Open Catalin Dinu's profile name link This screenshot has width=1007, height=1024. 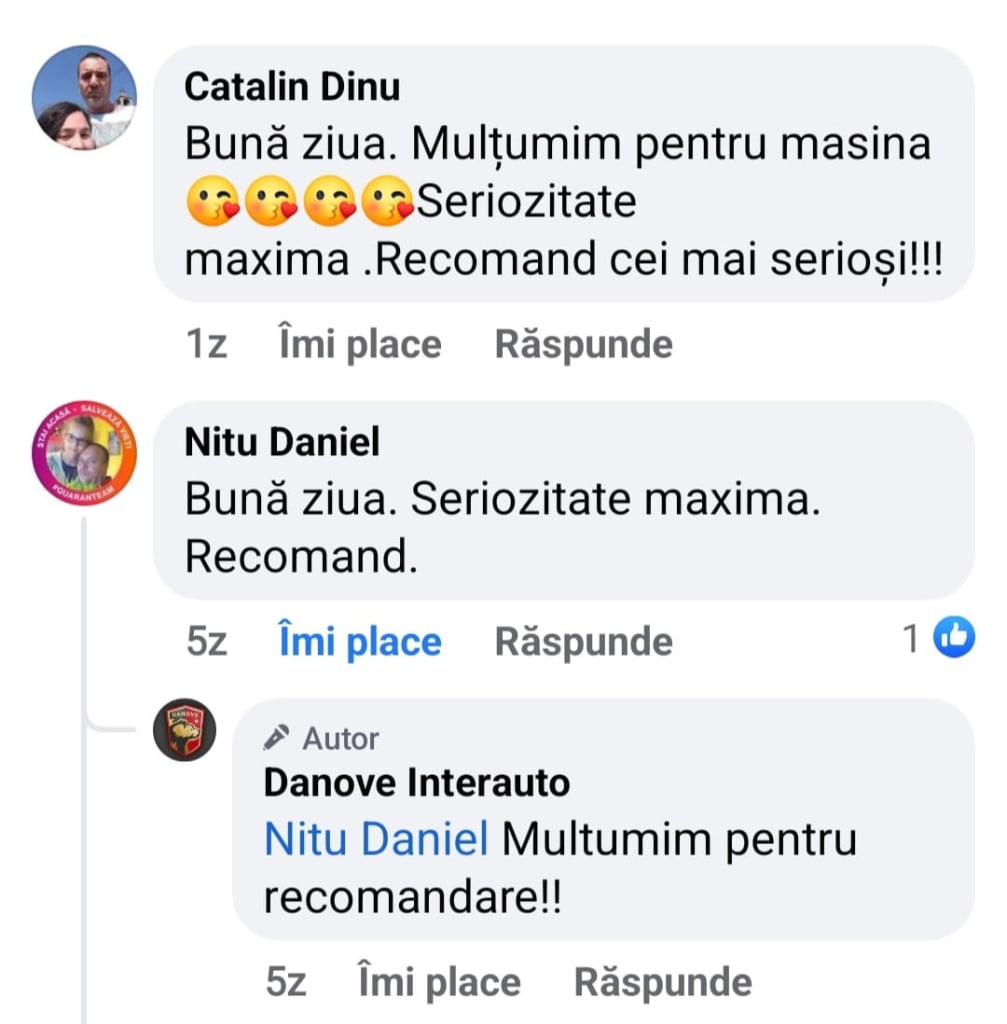tap(292, 87)
